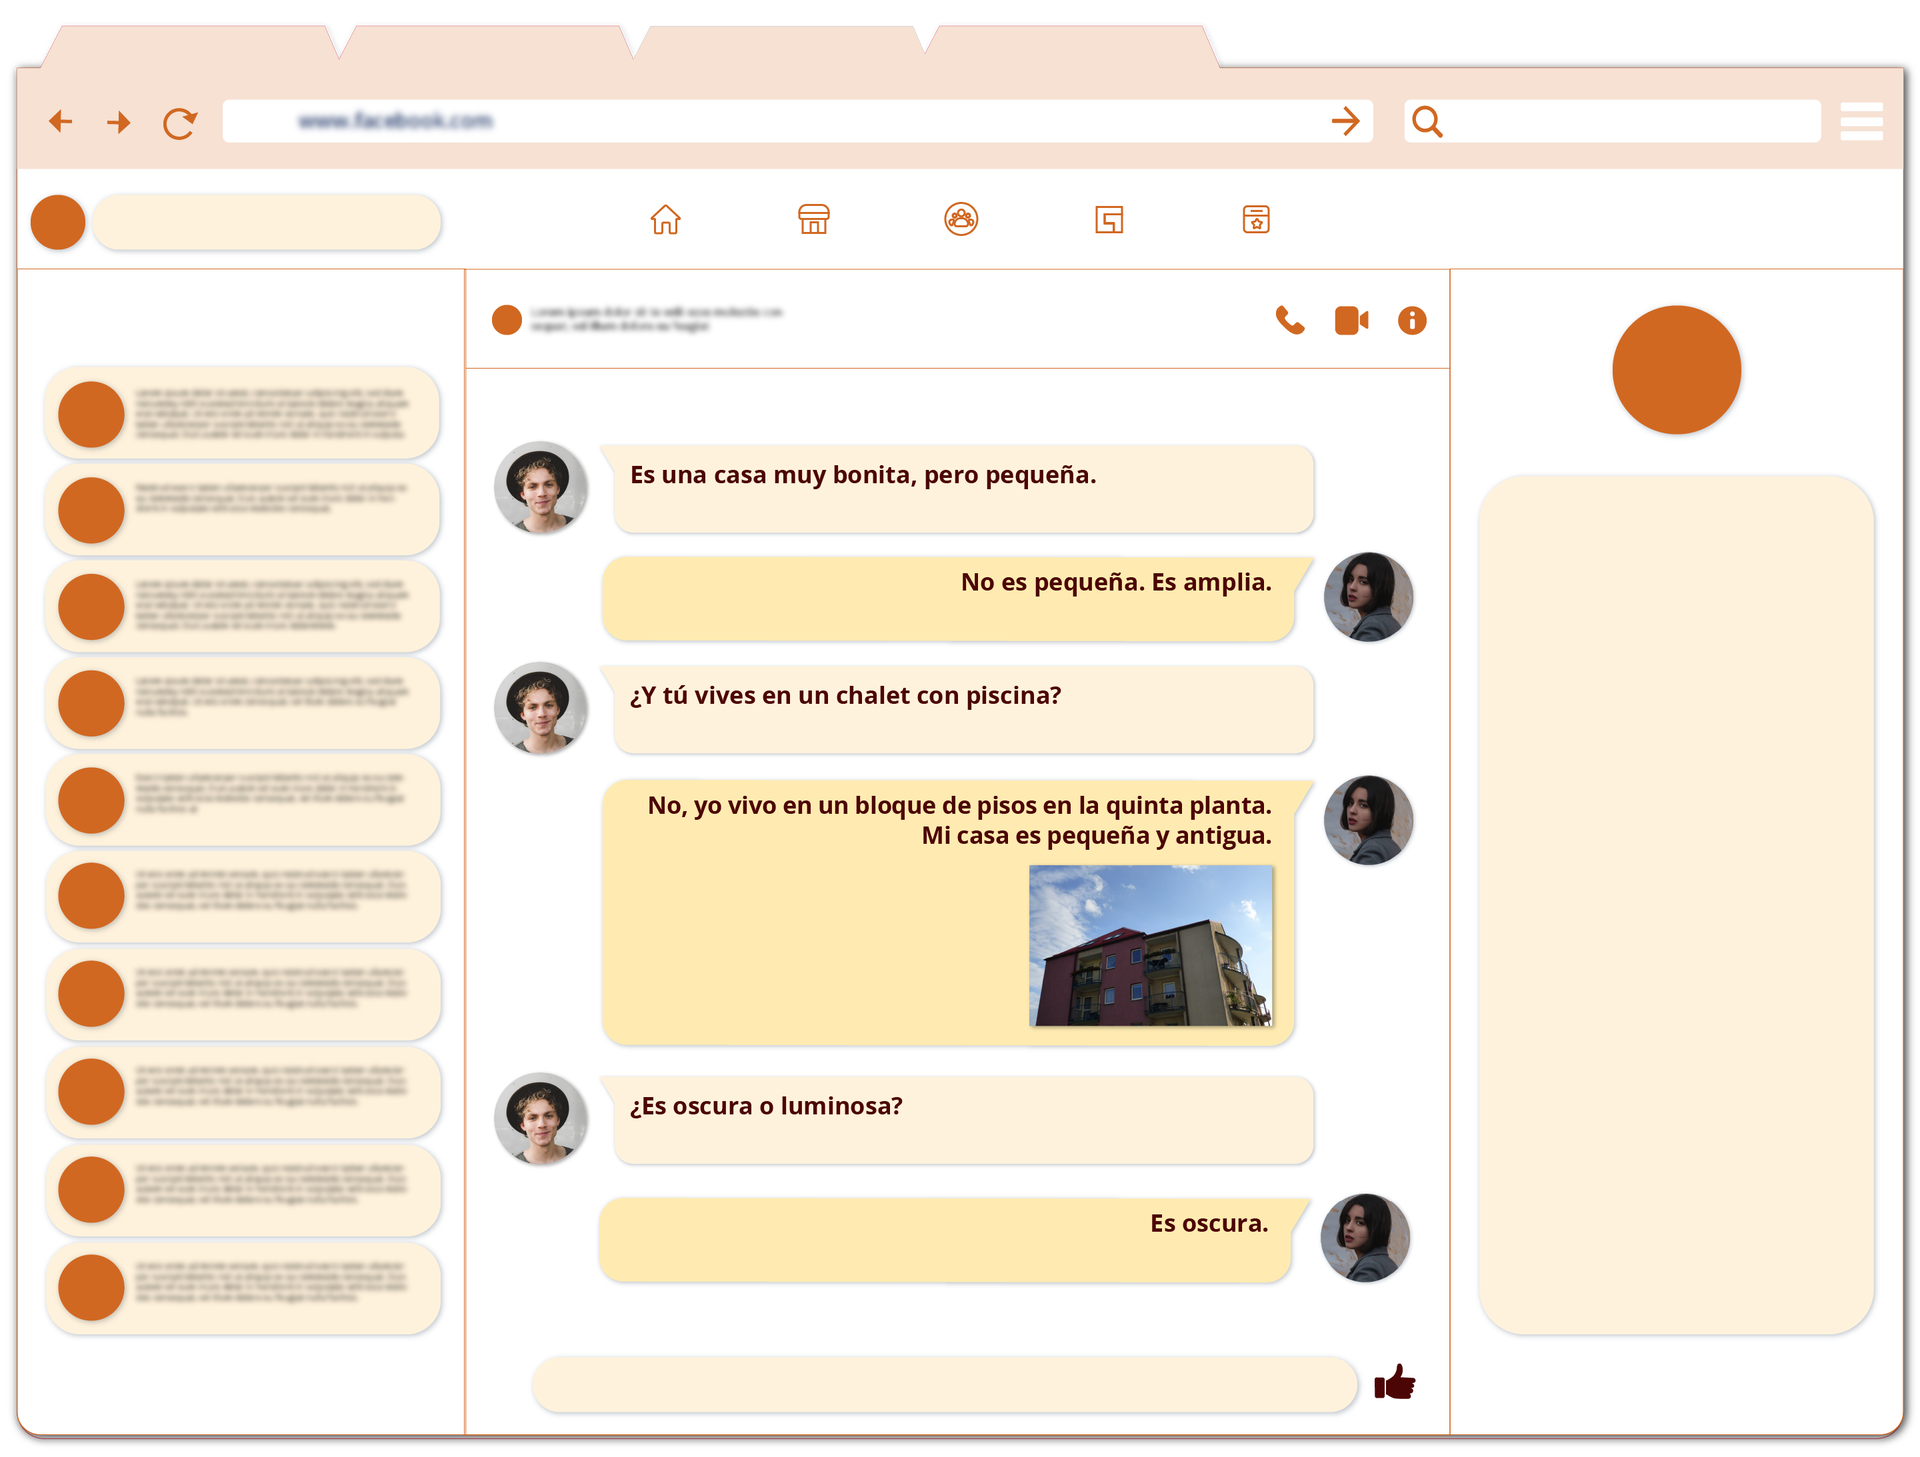This screenshot has height=1457, width=1920.
Task: Click the browser forward arrow
Action: 119,122
